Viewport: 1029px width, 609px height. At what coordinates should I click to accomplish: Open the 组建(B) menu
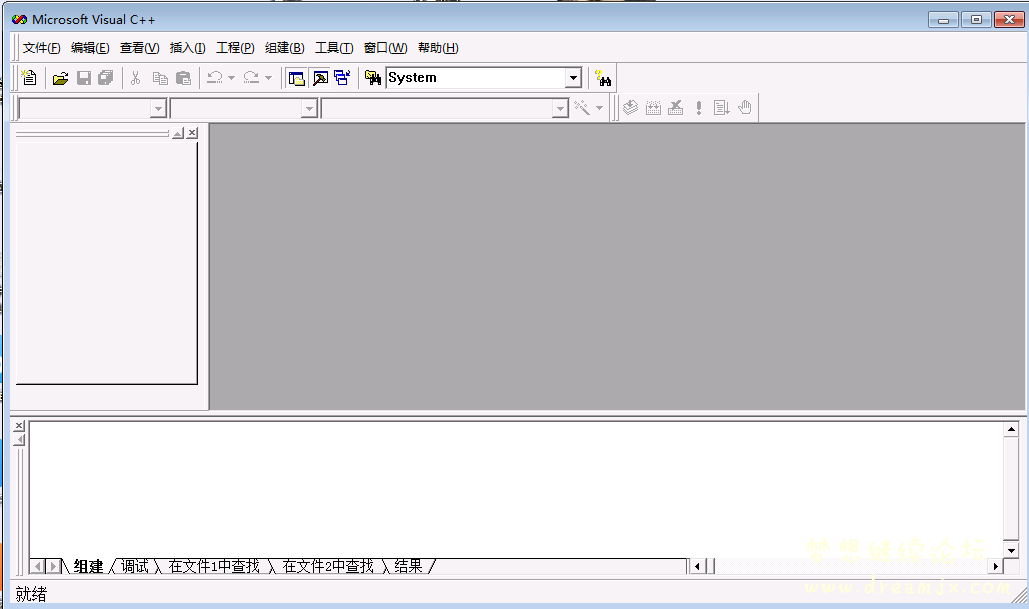pyautogui.click(x=284, y=48)
